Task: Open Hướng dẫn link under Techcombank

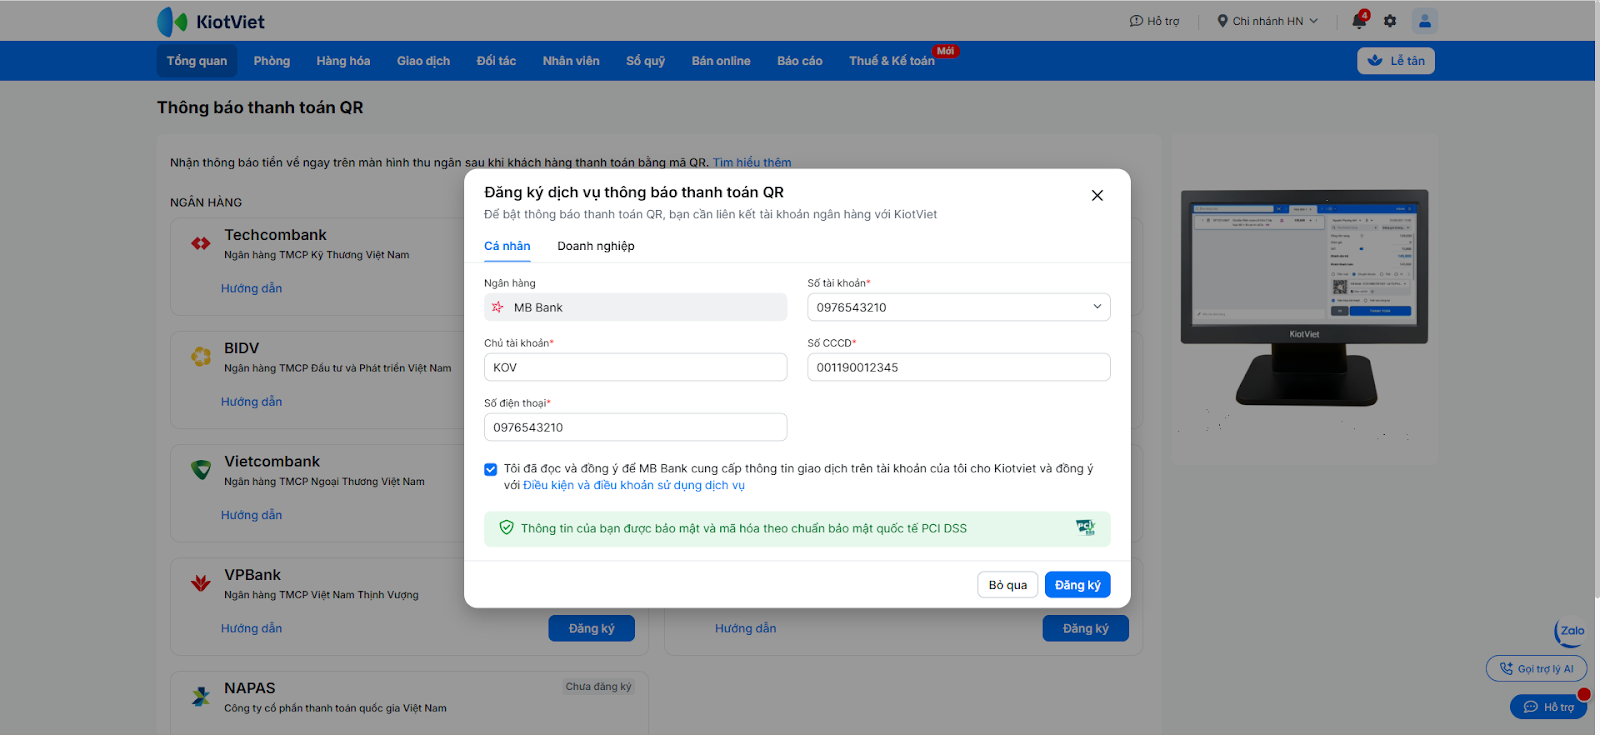Action: [252, 288]
